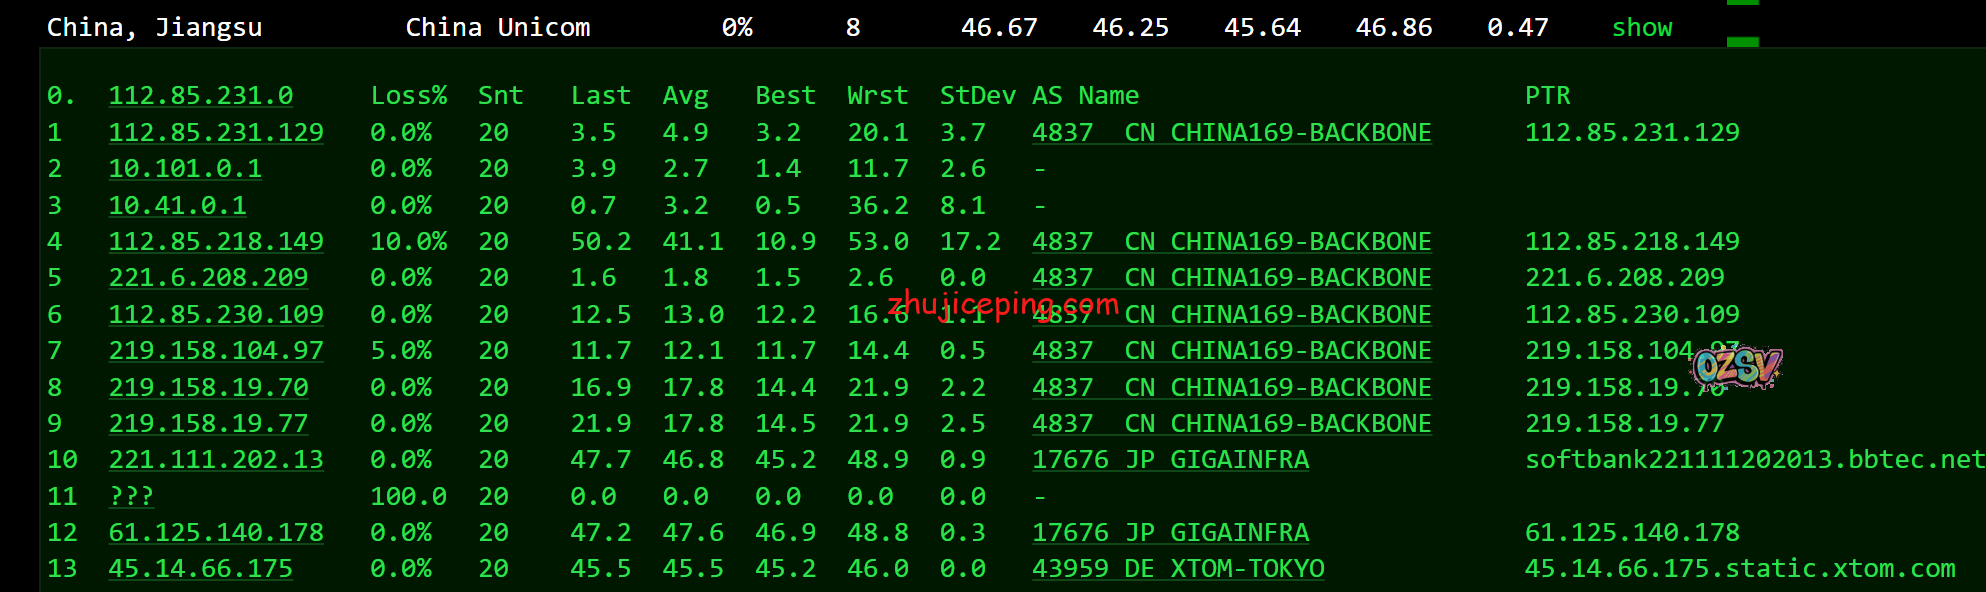Click the 219.158.104.97 address link
This screenshot has height=592, width=1986.
pos(216,351)
